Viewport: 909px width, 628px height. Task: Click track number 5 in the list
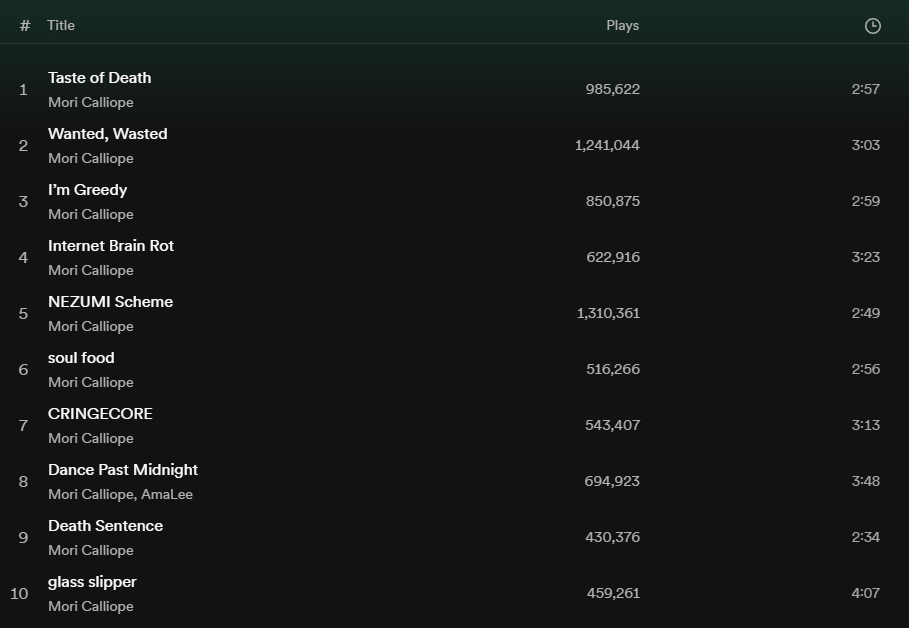click(23, 314)
